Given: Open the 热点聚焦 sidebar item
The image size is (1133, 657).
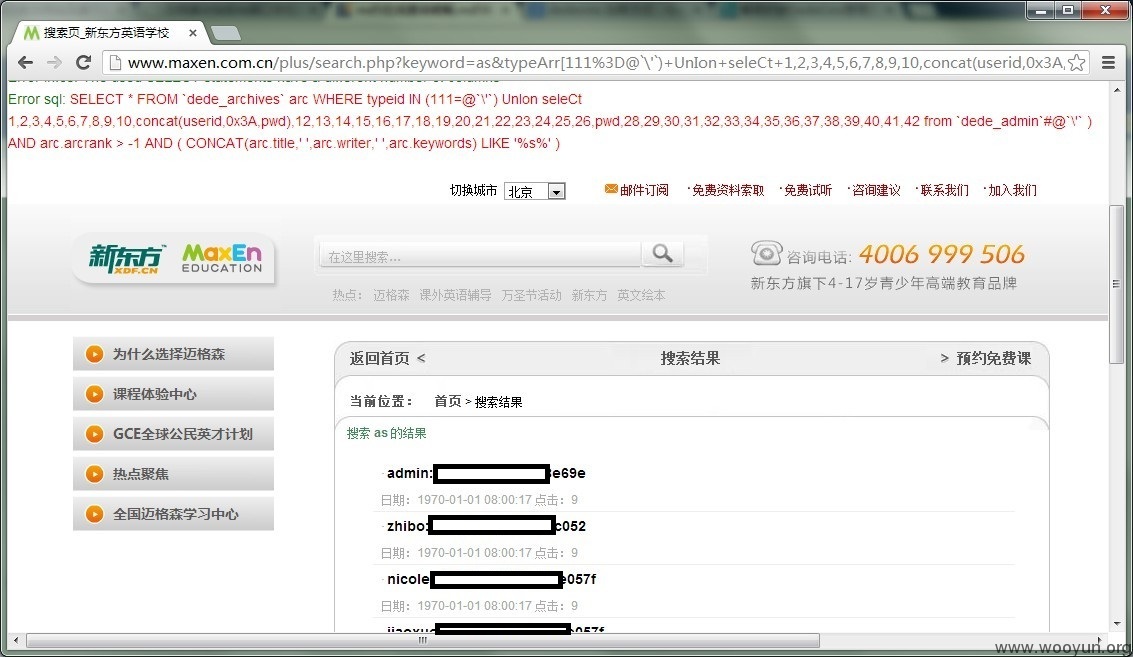Looking at the screenshot, I should [173, 473].
